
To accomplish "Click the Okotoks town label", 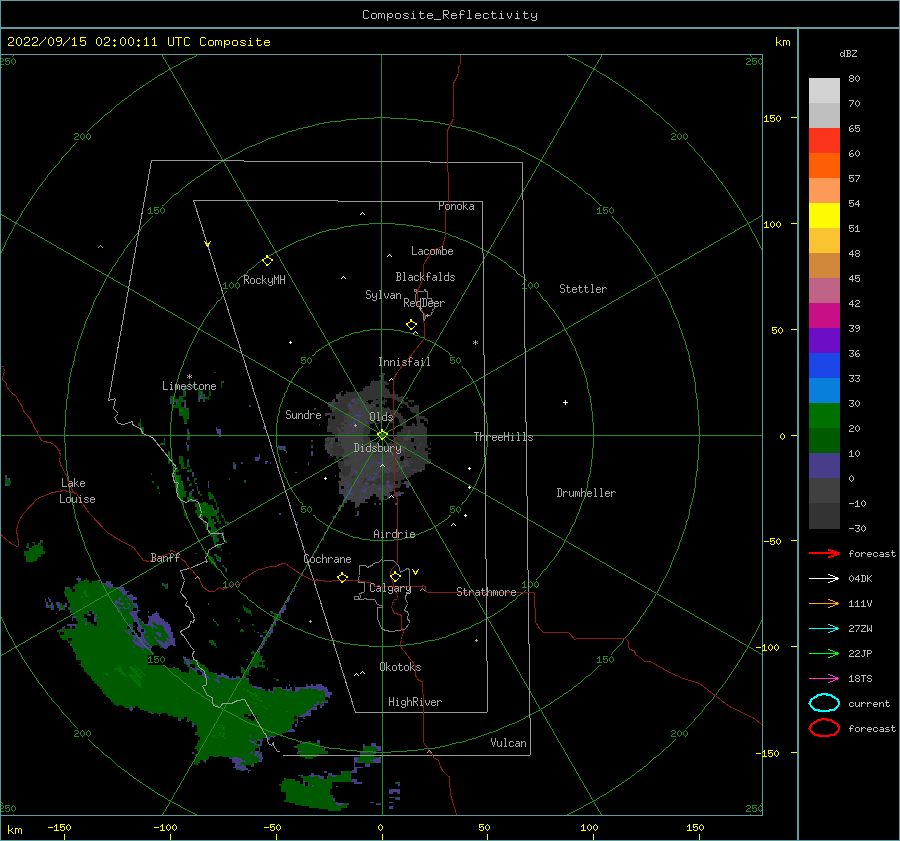I will (x=400, y=667).
